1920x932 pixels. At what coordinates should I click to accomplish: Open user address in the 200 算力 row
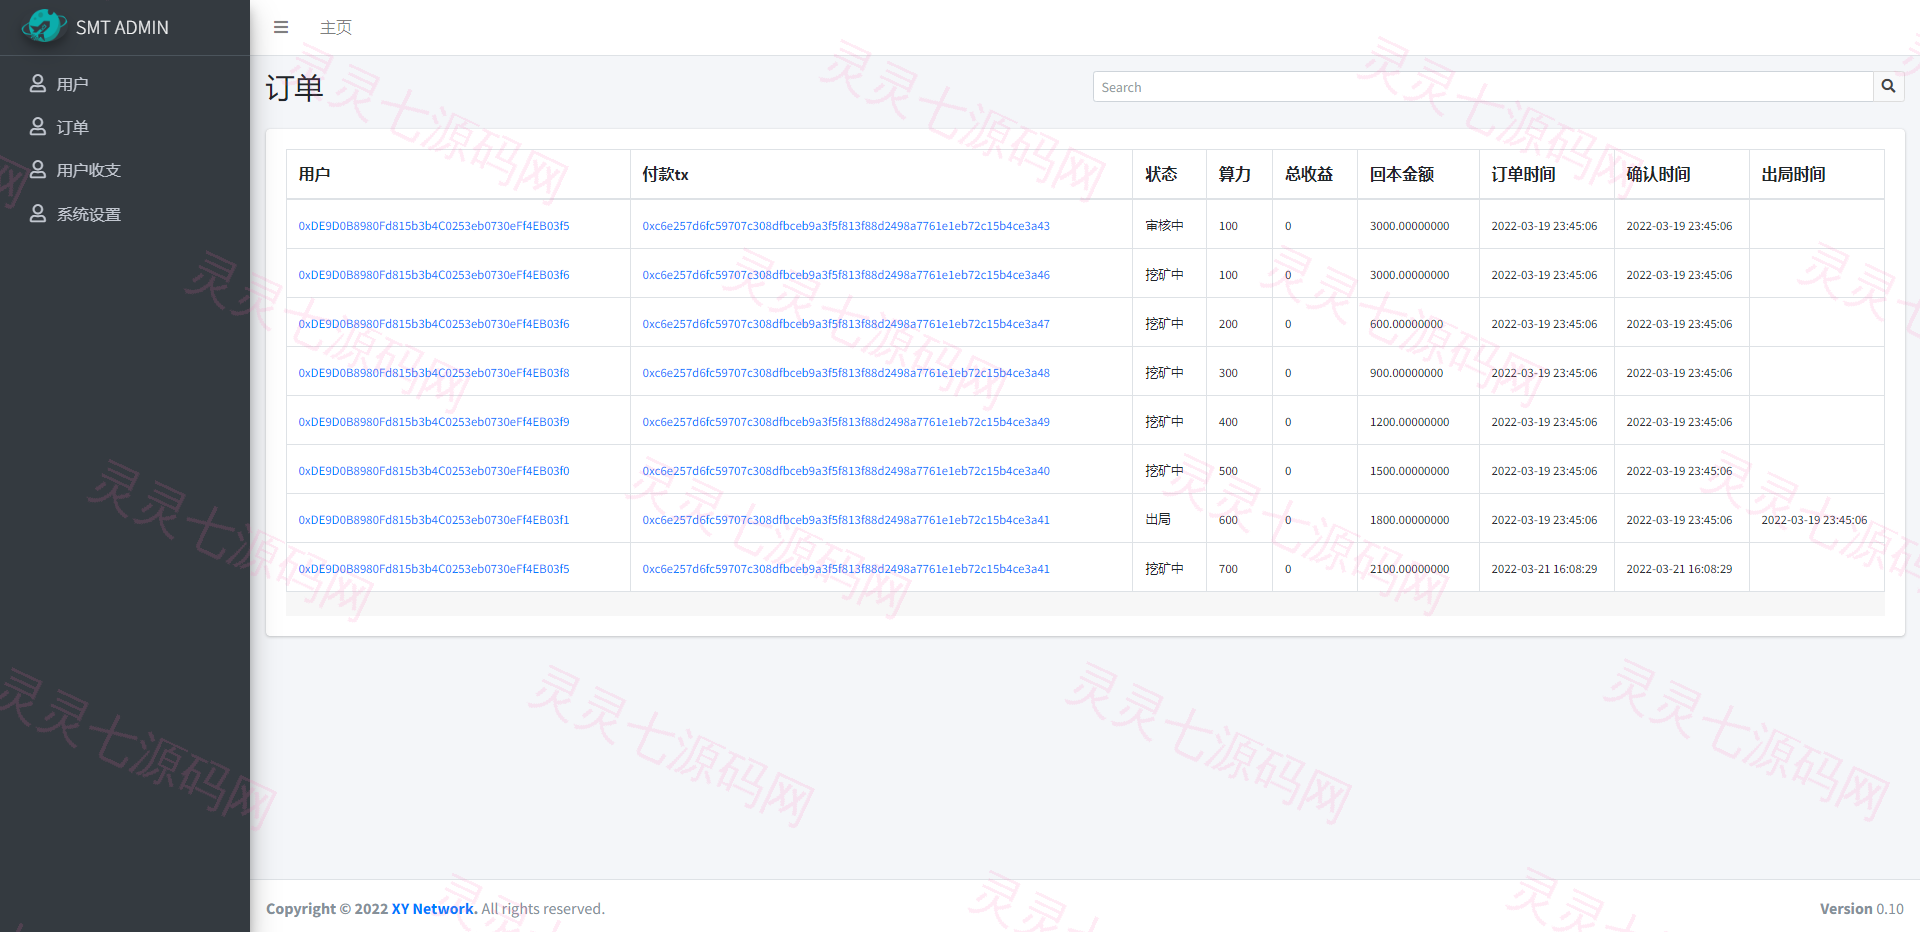[x=434, y=324]
